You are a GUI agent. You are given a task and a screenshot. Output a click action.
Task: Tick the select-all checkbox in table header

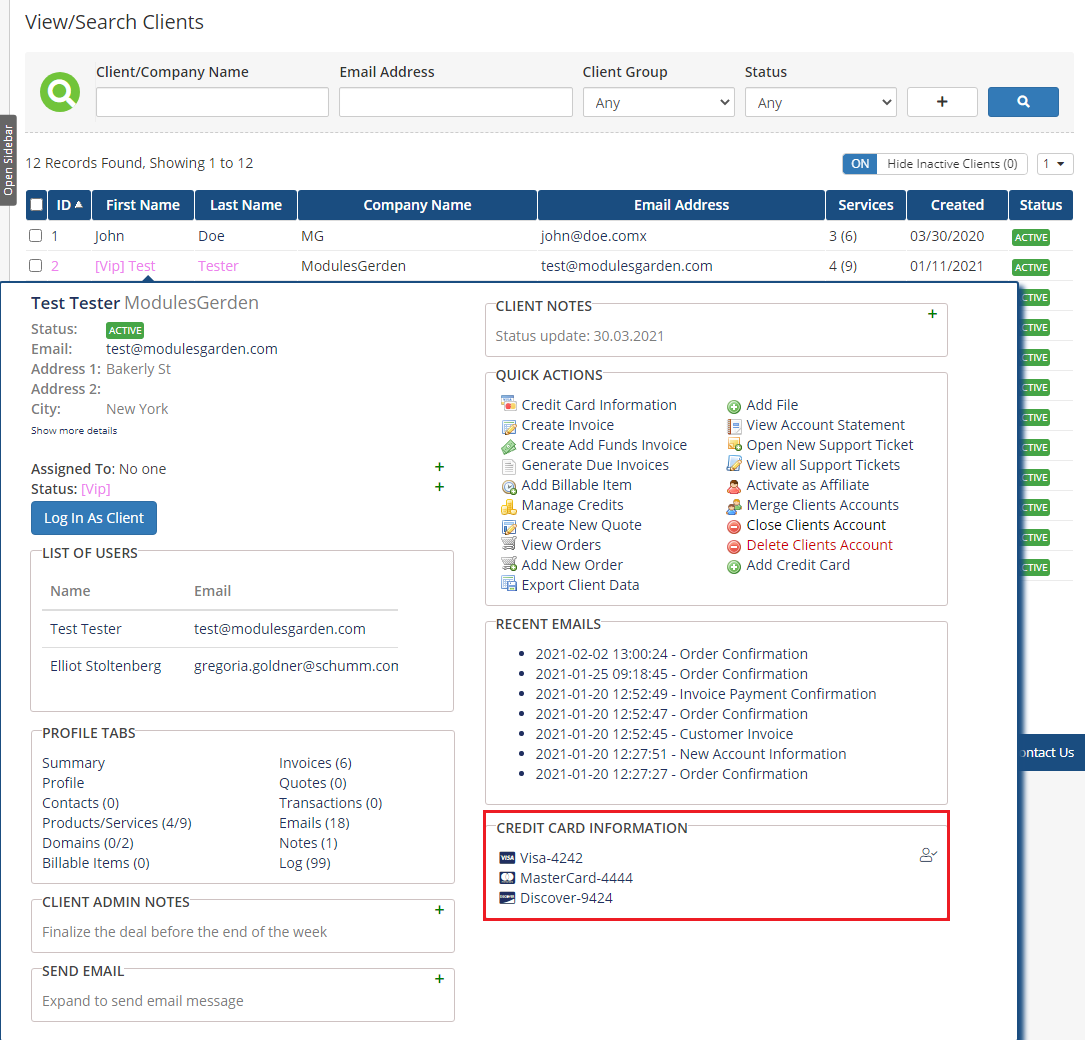(37, 205)
